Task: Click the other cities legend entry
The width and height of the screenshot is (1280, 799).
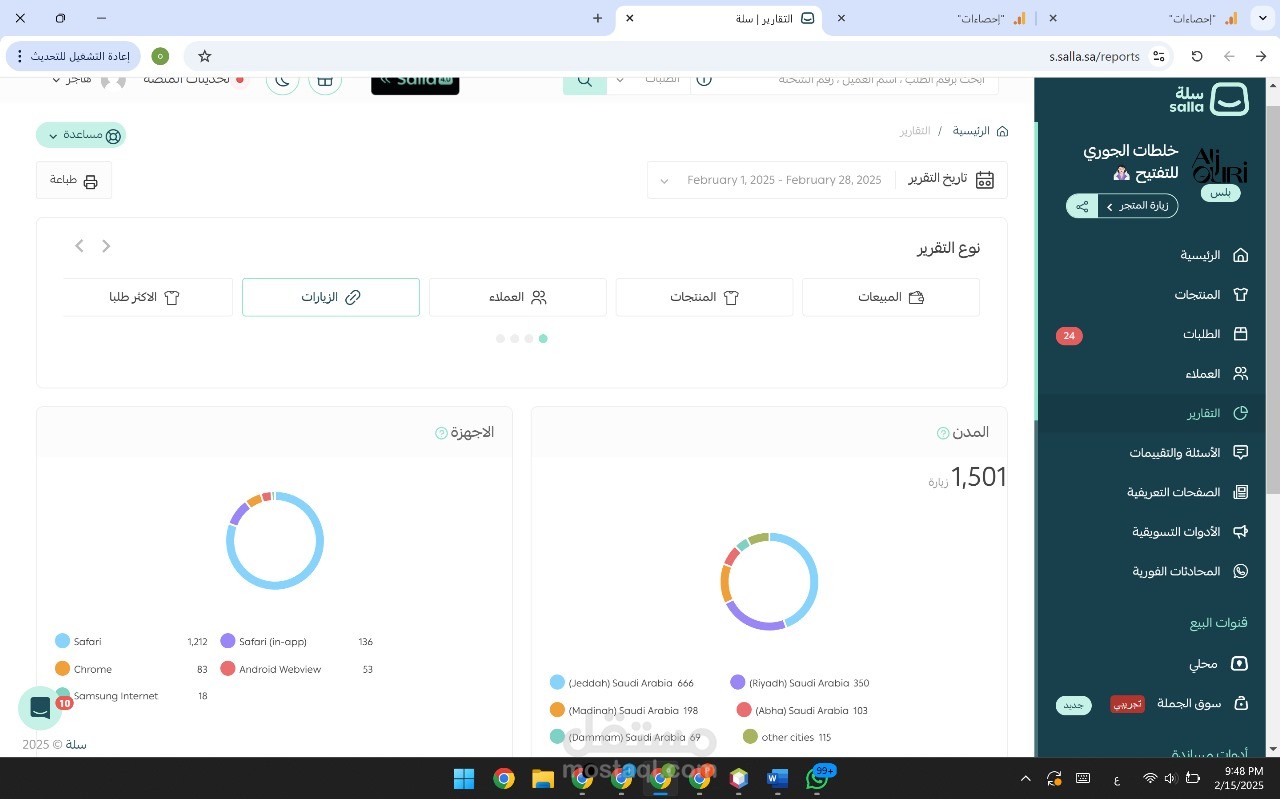Action: tap(787, 737)
